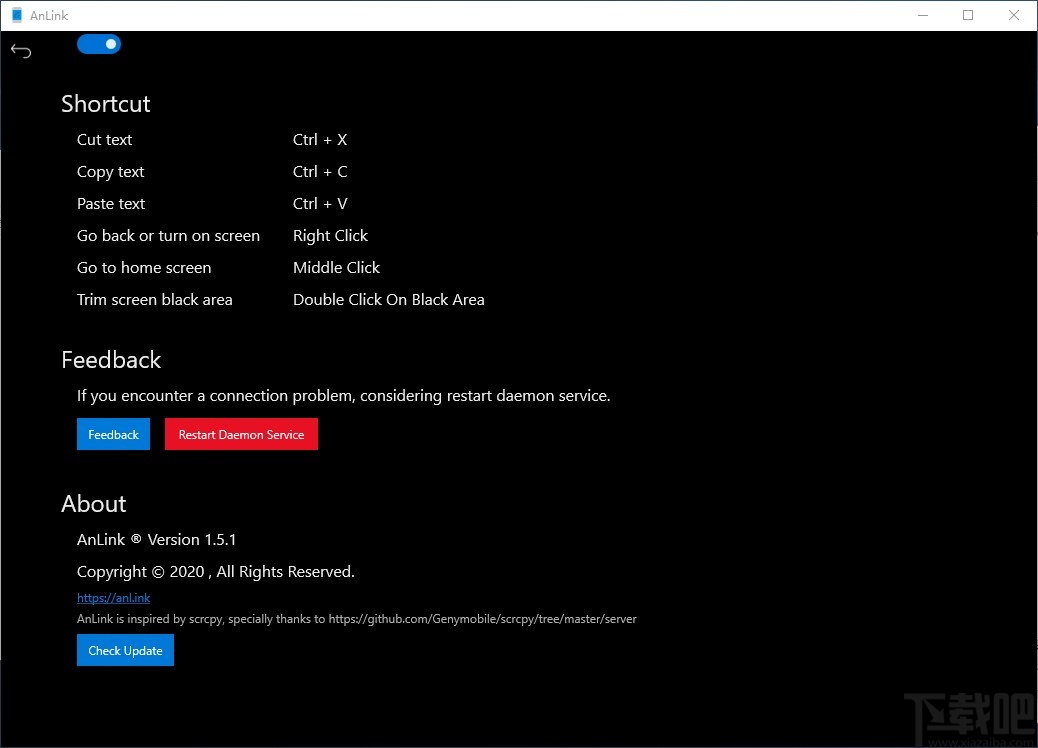The height and width of the screenshot is (748, 1038).
Task: Click the "Right Click" shortcut value
Action: [330, 236]
